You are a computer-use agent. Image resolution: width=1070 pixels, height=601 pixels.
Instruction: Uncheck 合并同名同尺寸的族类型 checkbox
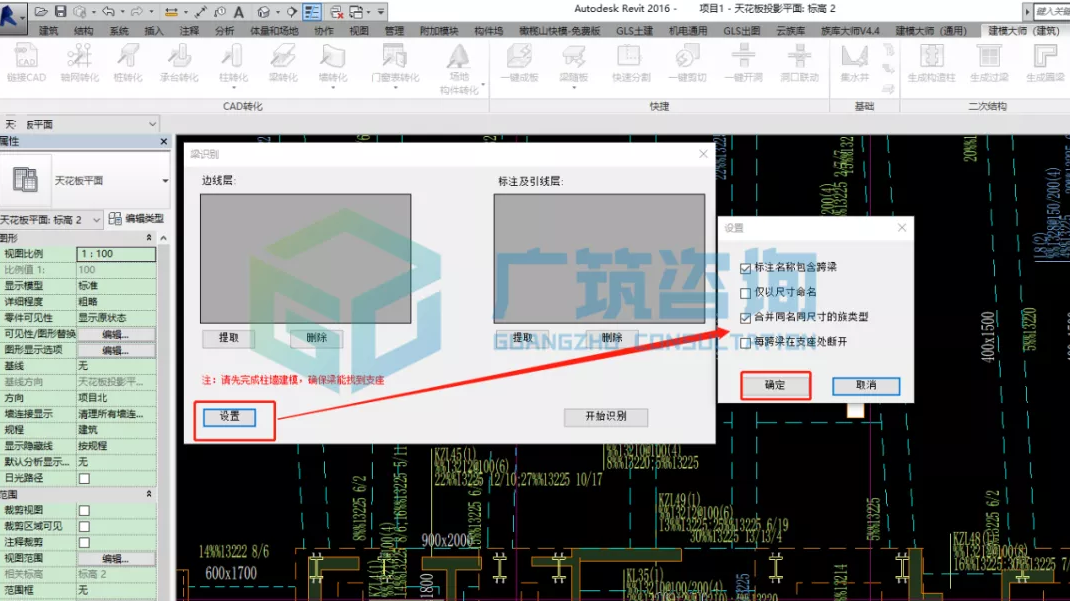[745, 317]
